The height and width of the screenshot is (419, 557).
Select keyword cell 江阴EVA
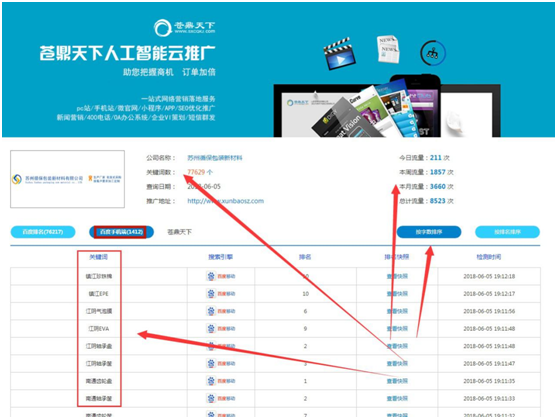coord(98,328)
